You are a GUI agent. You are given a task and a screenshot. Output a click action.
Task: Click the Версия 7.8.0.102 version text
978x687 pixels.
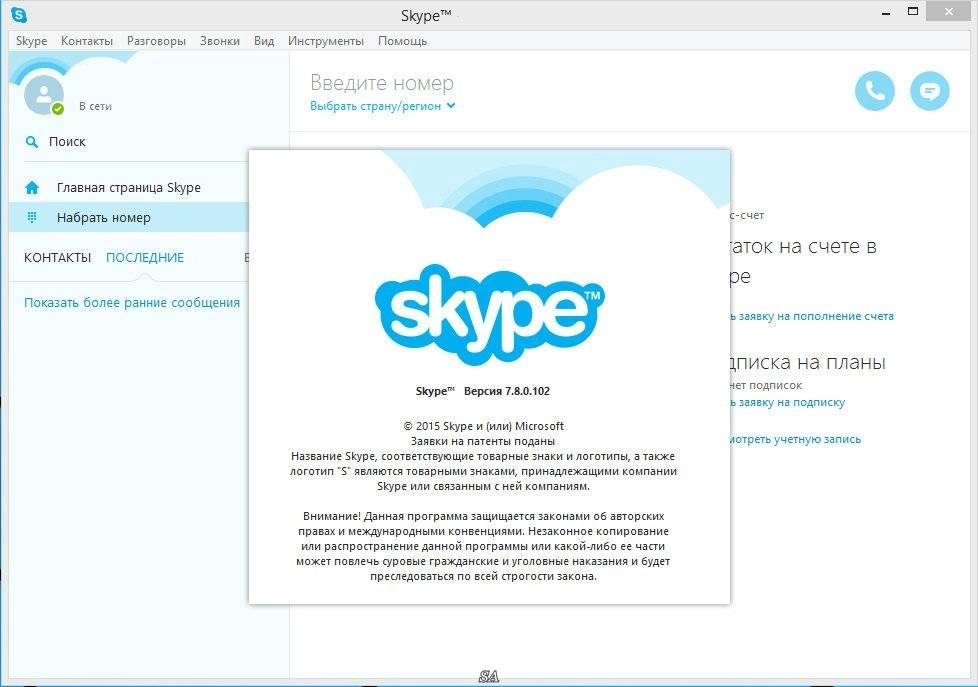point(506,391)
